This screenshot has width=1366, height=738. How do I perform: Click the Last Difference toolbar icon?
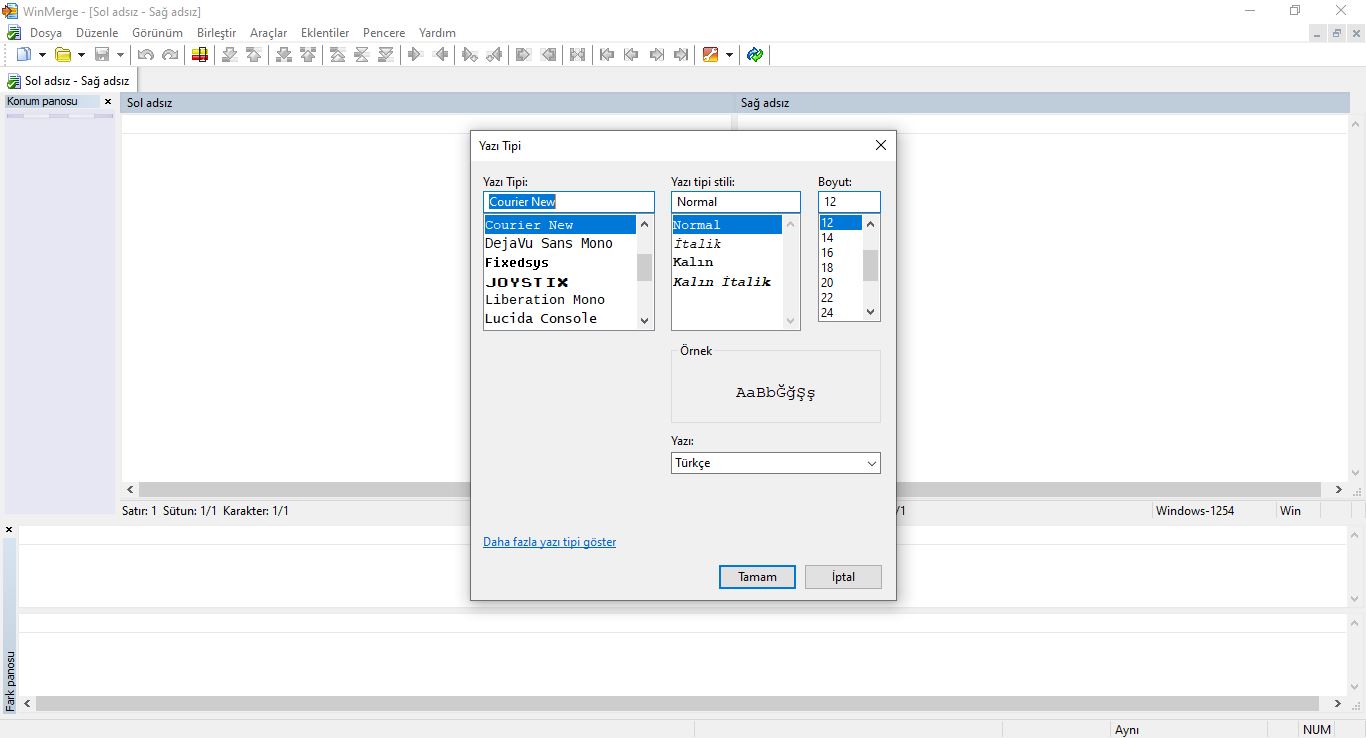coord(386,55)
